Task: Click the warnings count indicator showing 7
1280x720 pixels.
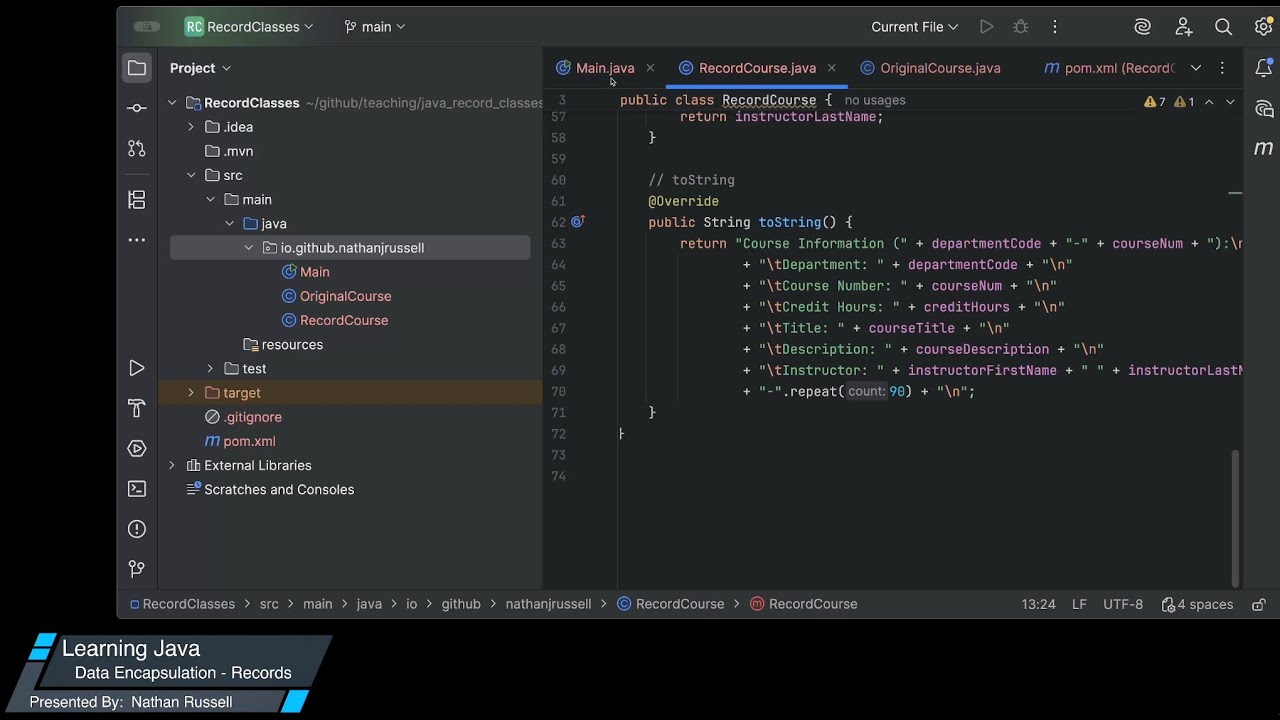Action: (x=1155, y=102)
